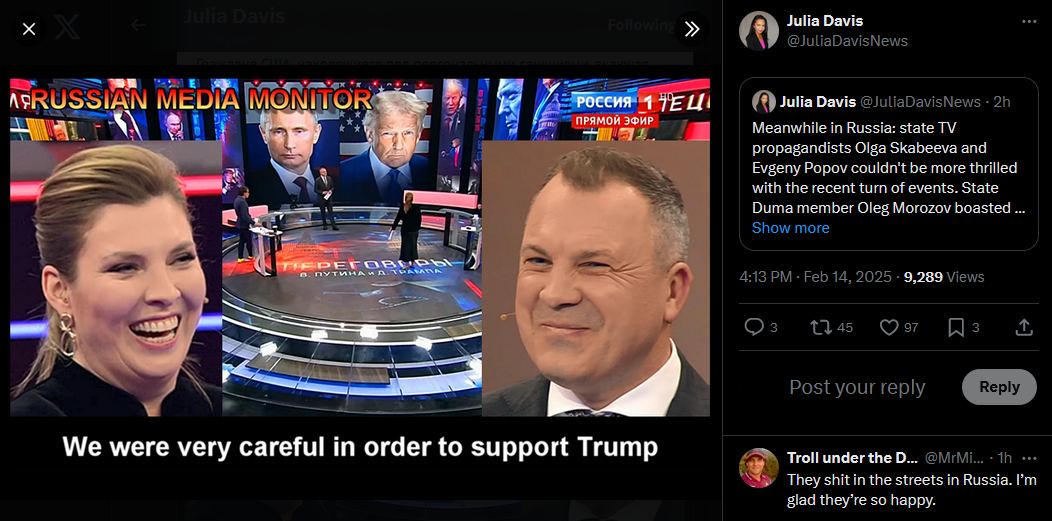Open the quoted post avatar of Julia Davis
1052x521 pixels.
764,102
